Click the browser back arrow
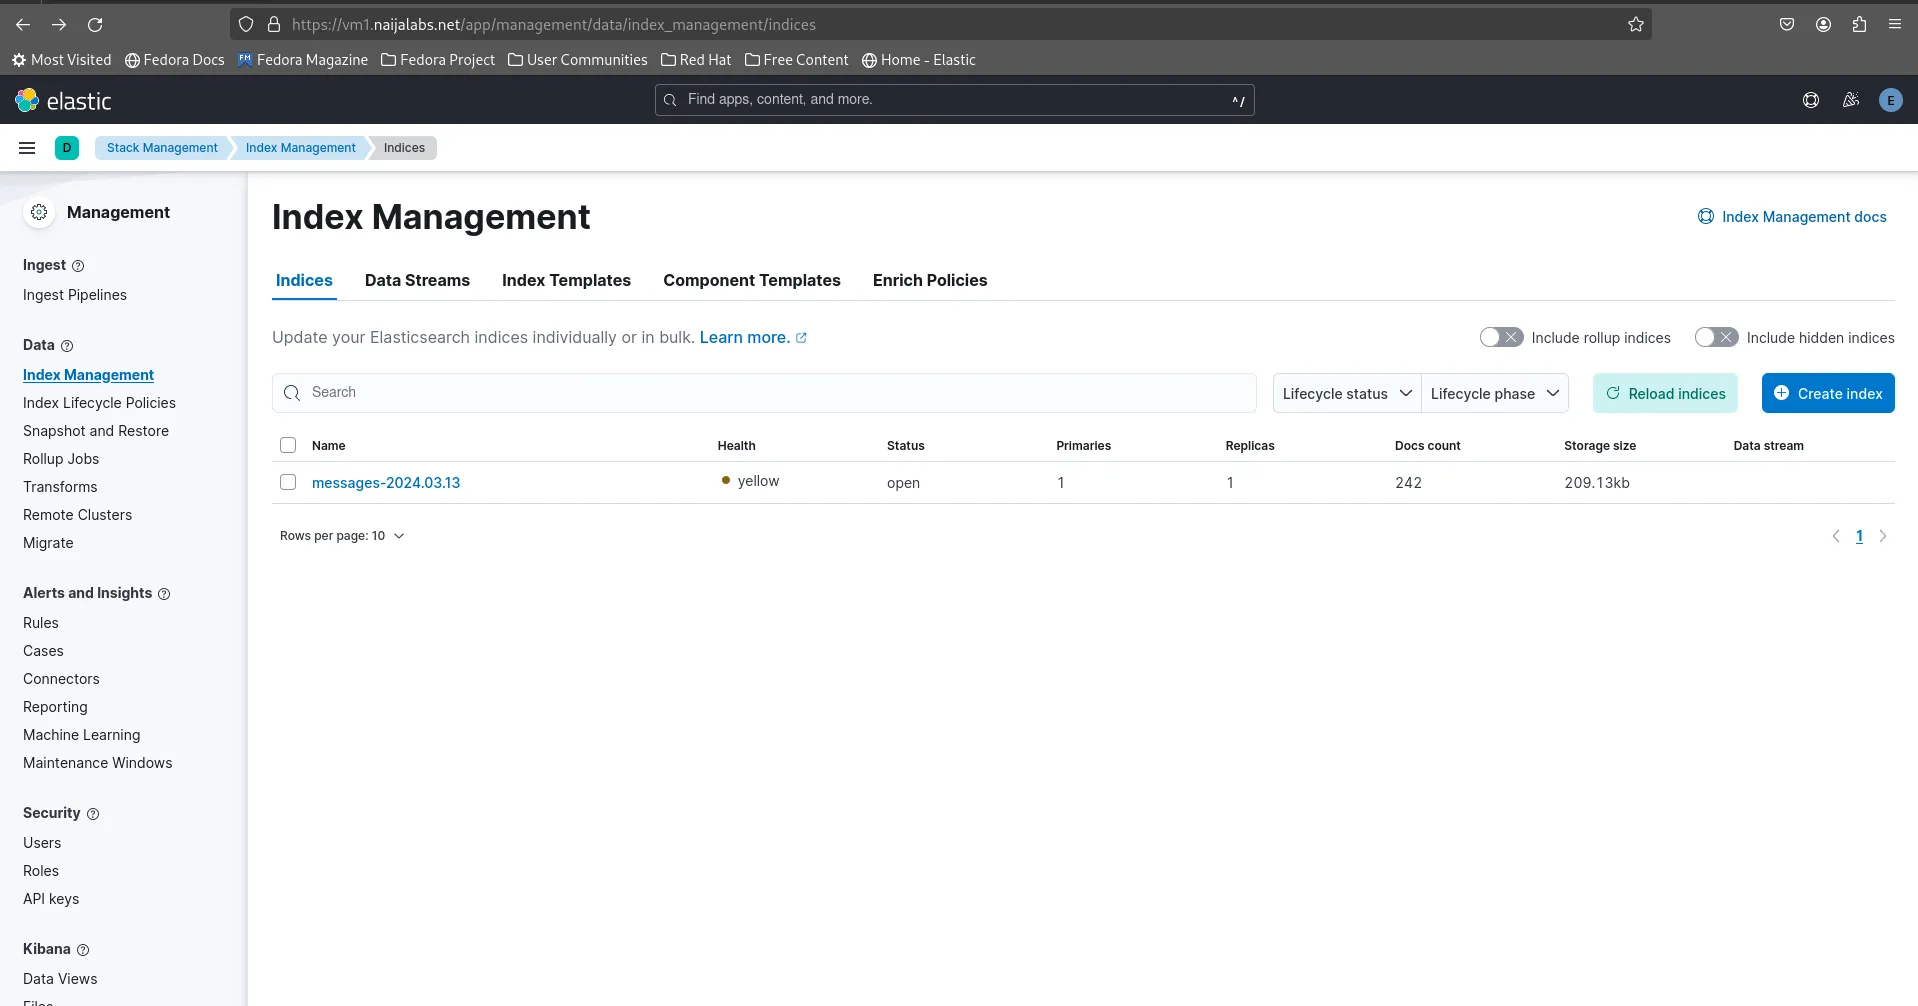This screenshot has height=1006, width=1918. tap(23, 24)
